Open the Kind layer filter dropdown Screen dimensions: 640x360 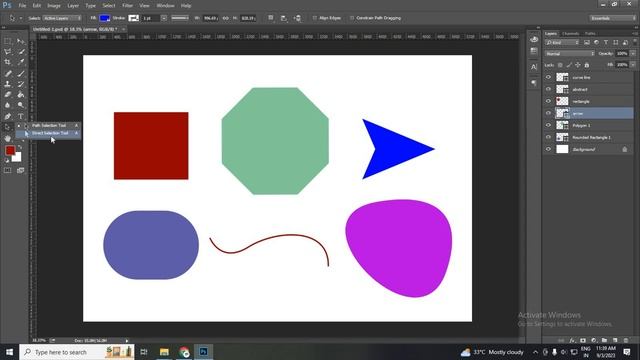pyautogui.click(x=562, y=42)
